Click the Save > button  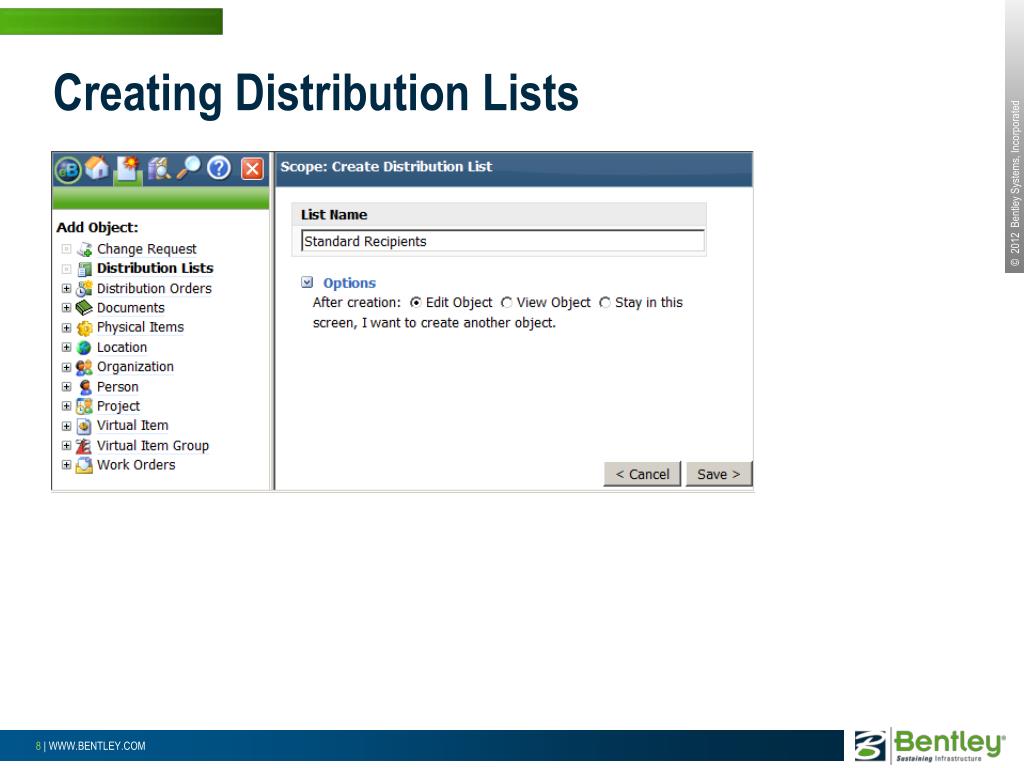click(718, 474)
